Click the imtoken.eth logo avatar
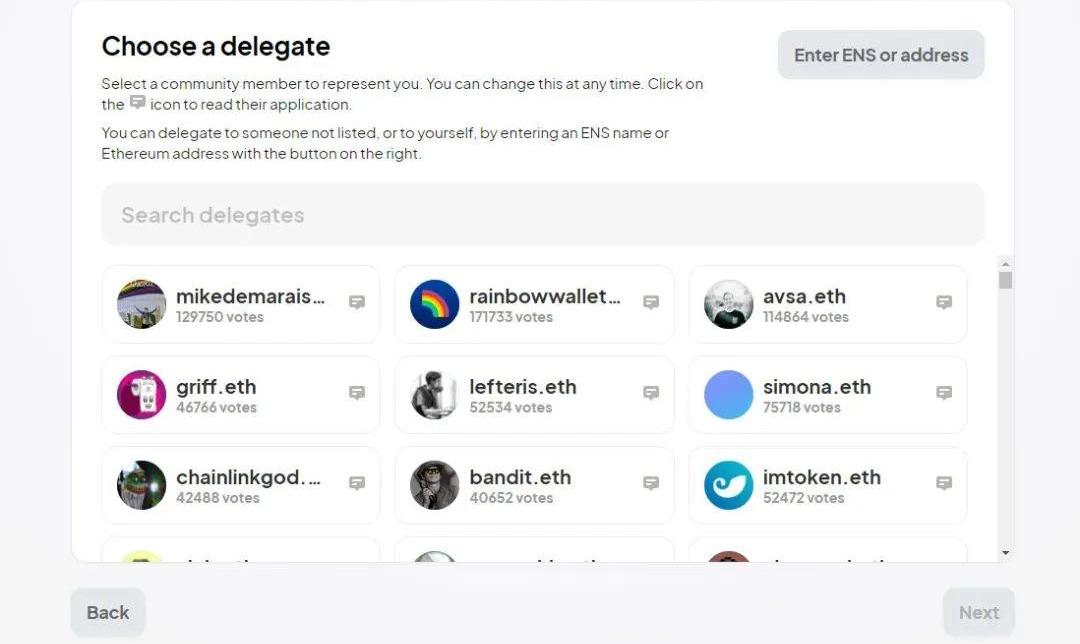This screenshot has height=644, width=1080. click(x=728, y=485)
